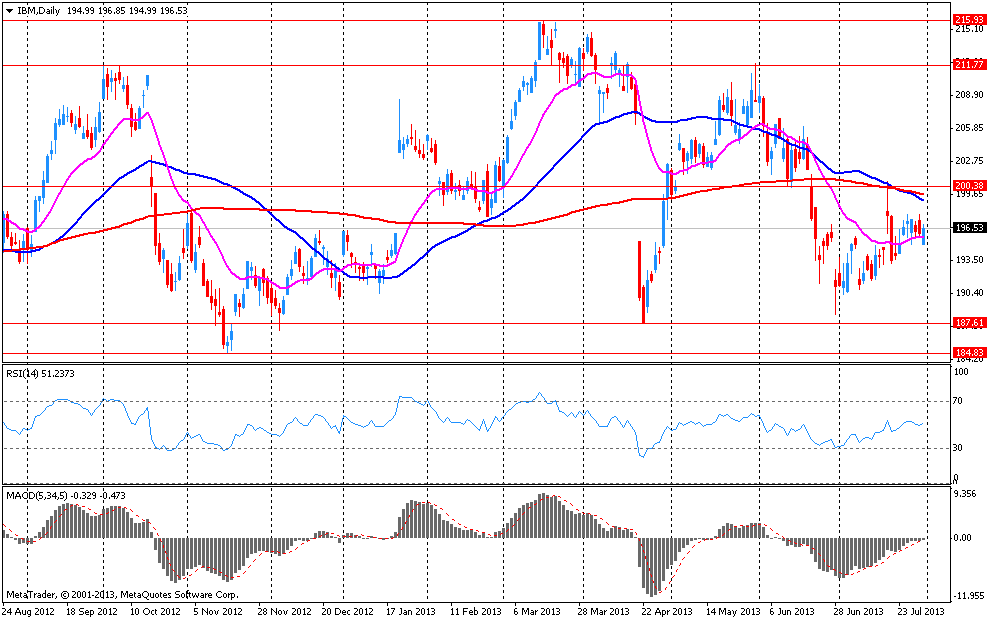
Task: Click the RSI scale value 30
Action: [x=958, y=448]
